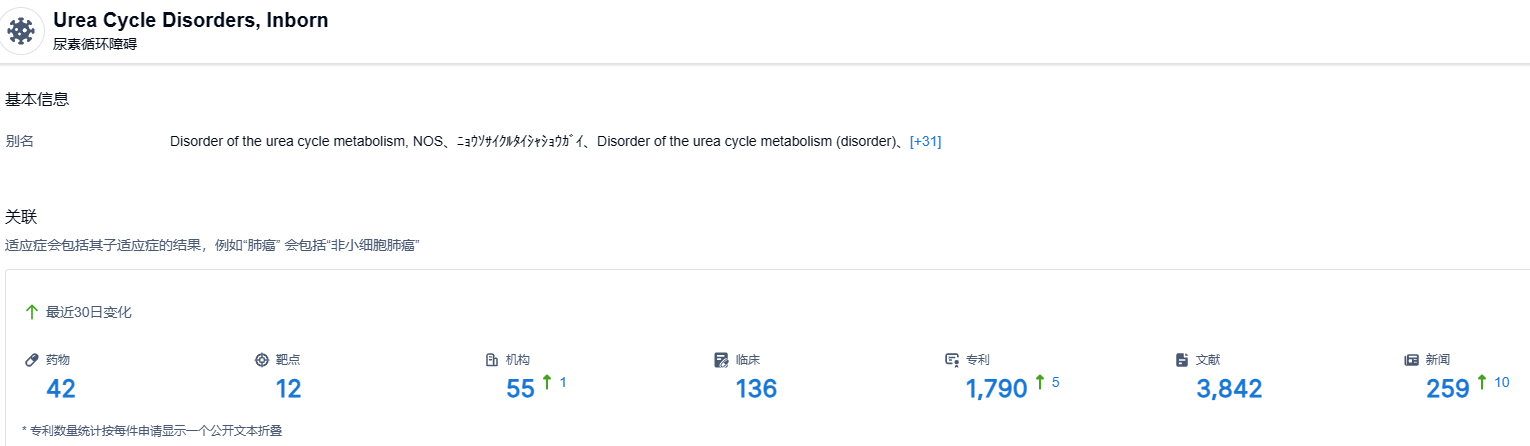Click the target icon next to 靶点

pyautogui.click(x=262, y=360)
